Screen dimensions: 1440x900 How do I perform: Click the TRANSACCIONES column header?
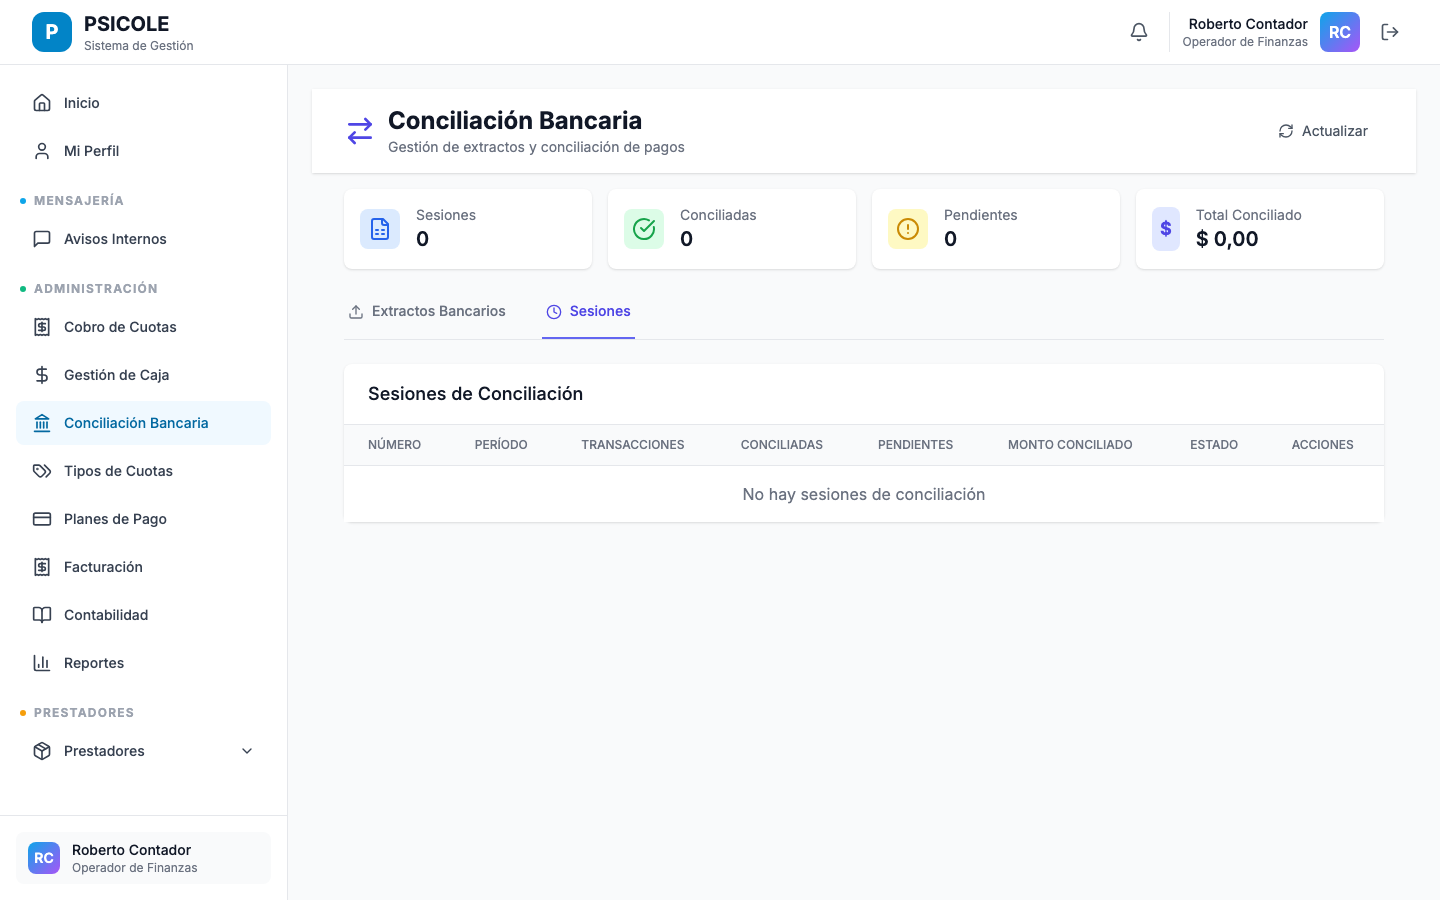click(x=633, y=445)
